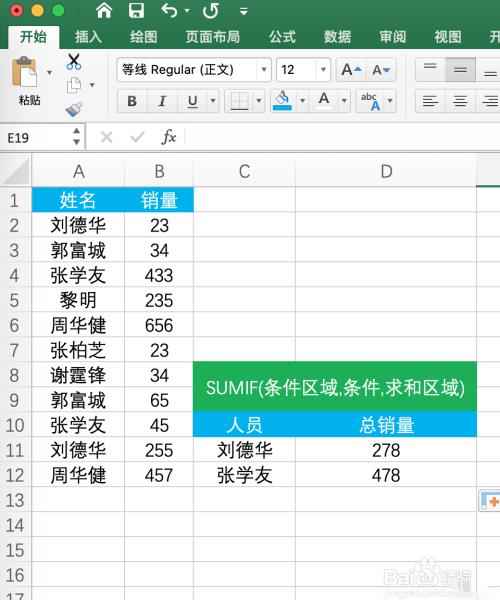Switch to the 插入 tab
The height and width of the screenshot is (600, 500).
[88, 37]
